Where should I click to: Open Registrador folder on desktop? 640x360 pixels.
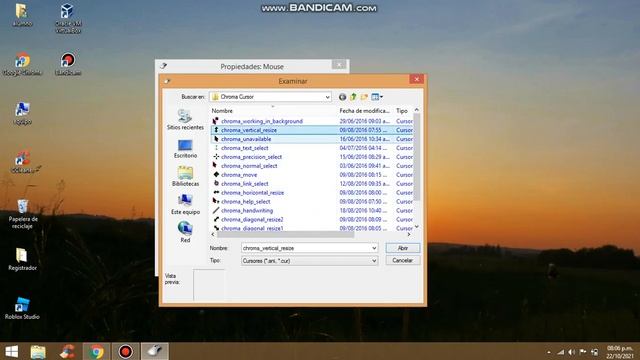(22, 259)
